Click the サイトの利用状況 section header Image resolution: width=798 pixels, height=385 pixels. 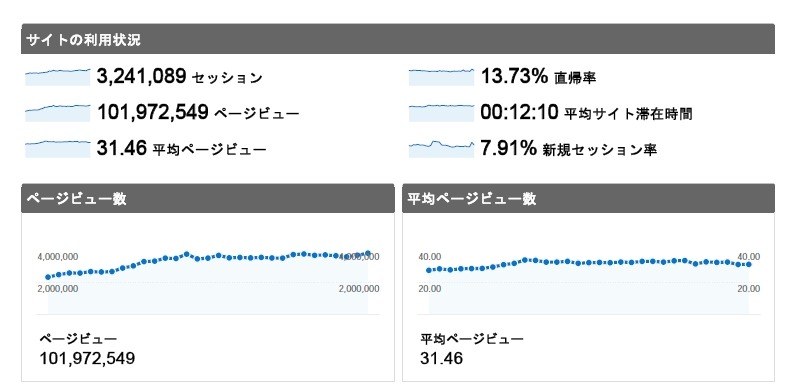click(x=398, y=39)
